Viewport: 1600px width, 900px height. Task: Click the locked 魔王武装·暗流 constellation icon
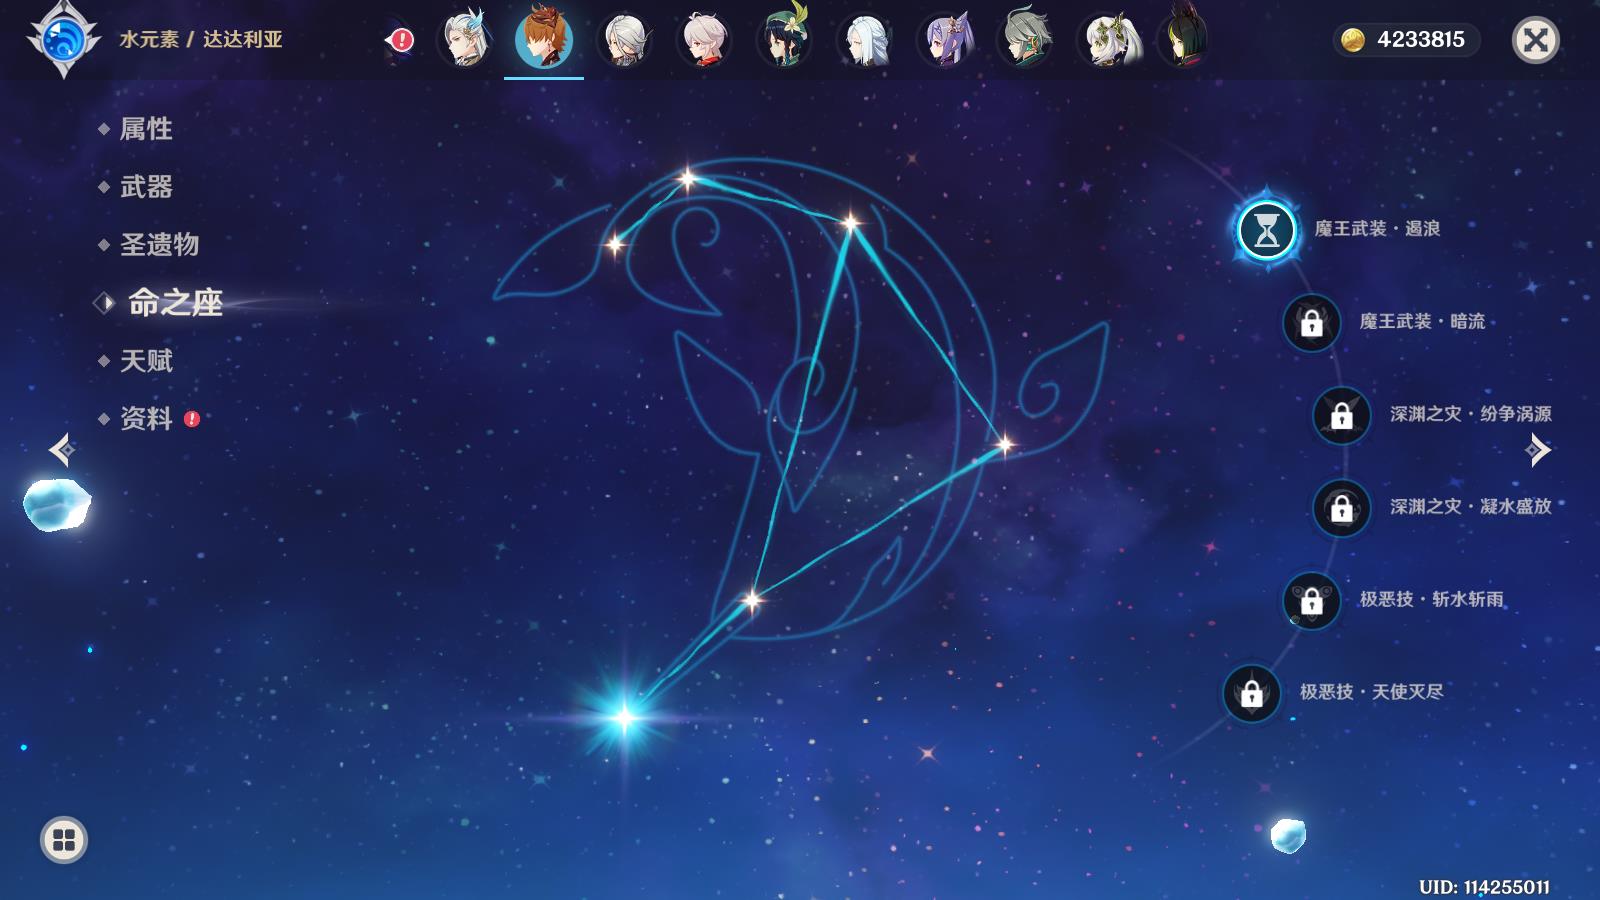pos(1311,322)
